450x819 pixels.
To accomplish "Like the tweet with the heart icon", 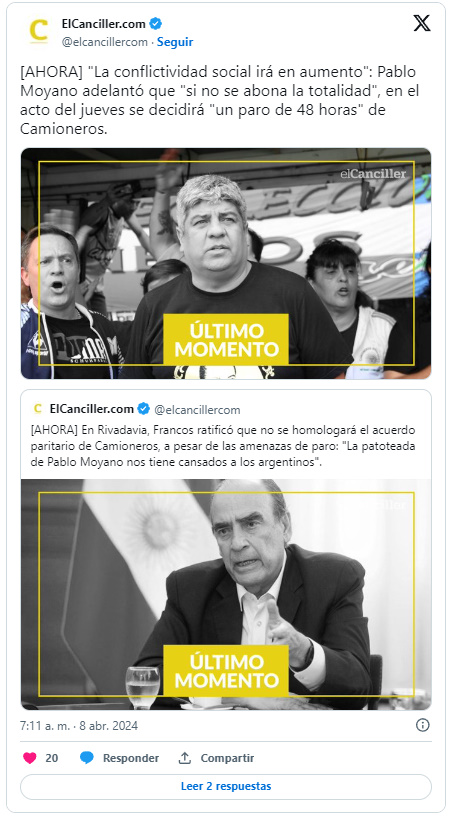I will pyautogui.click(x=30, y=758).
